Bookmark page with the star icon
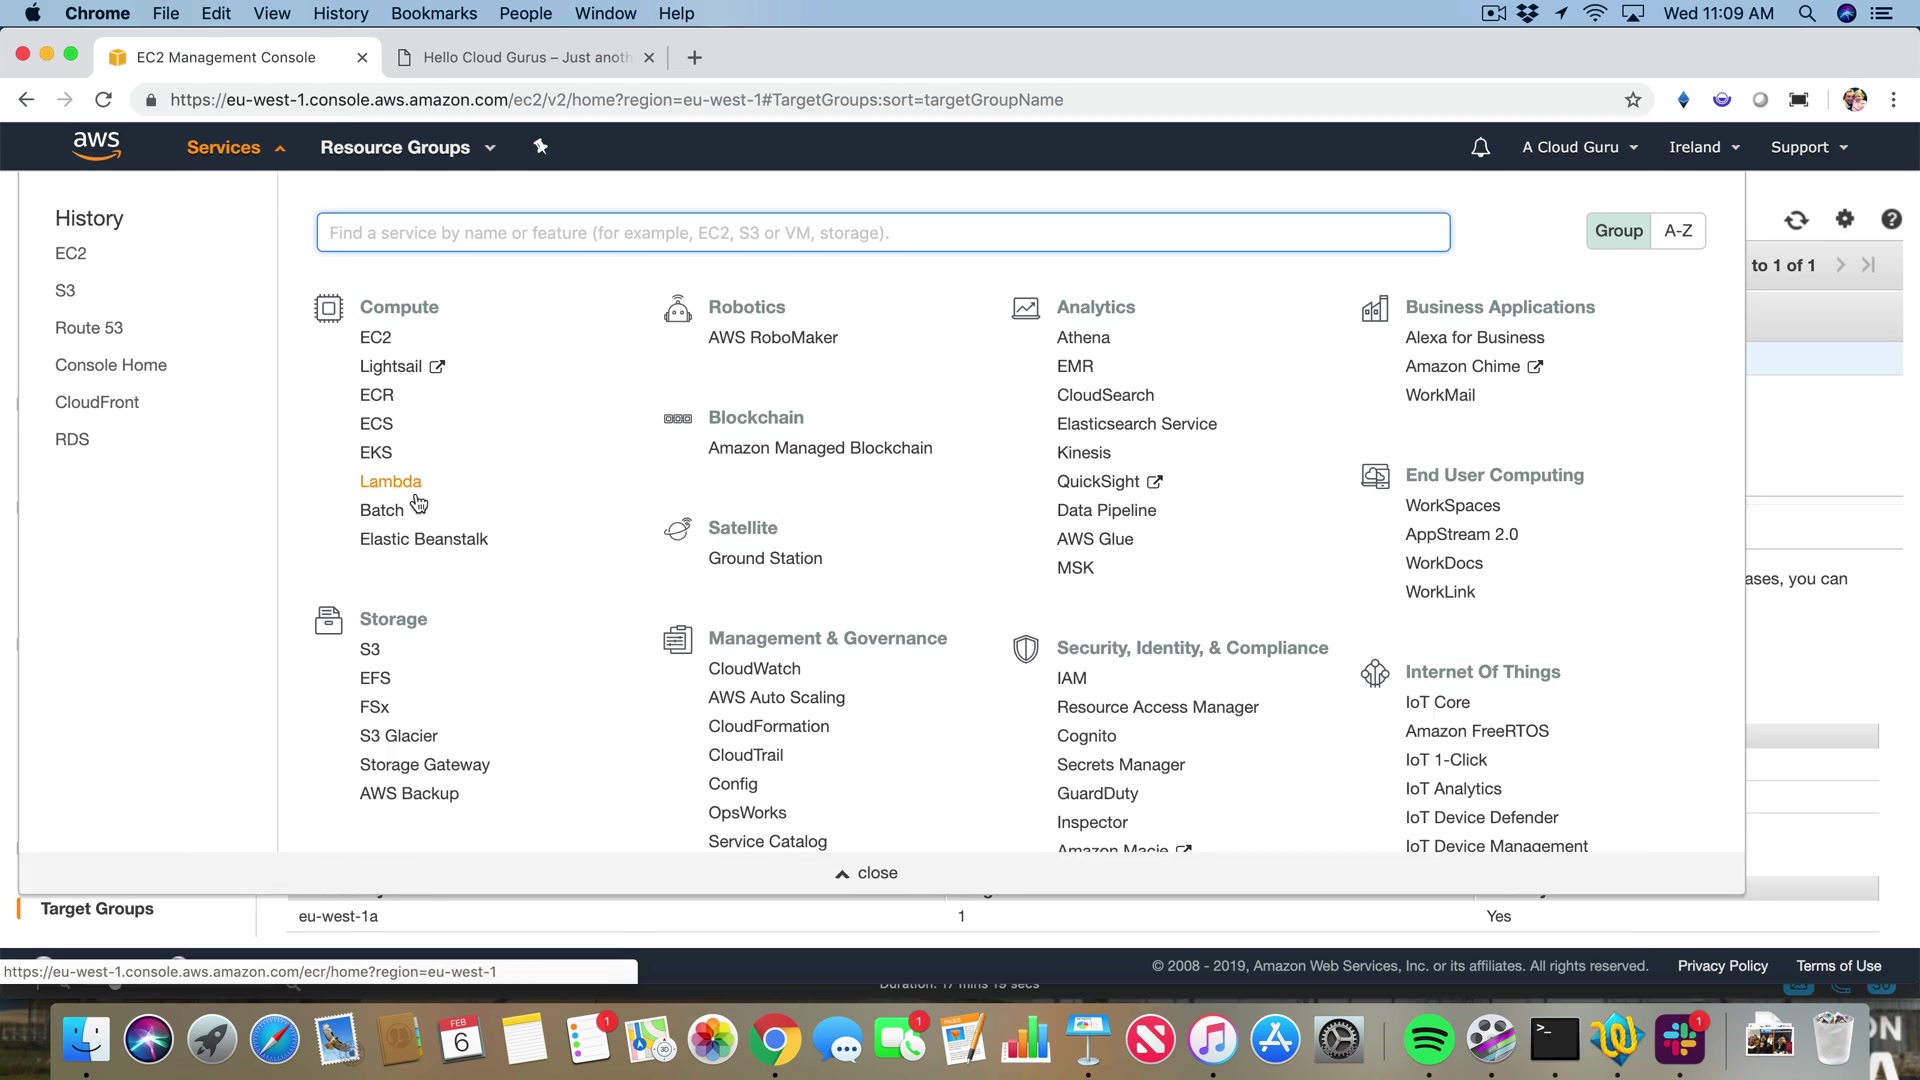Image resolution: width=1920 pixels, height=1080 pixels. pyautogui.click(x=1633, y=100)
